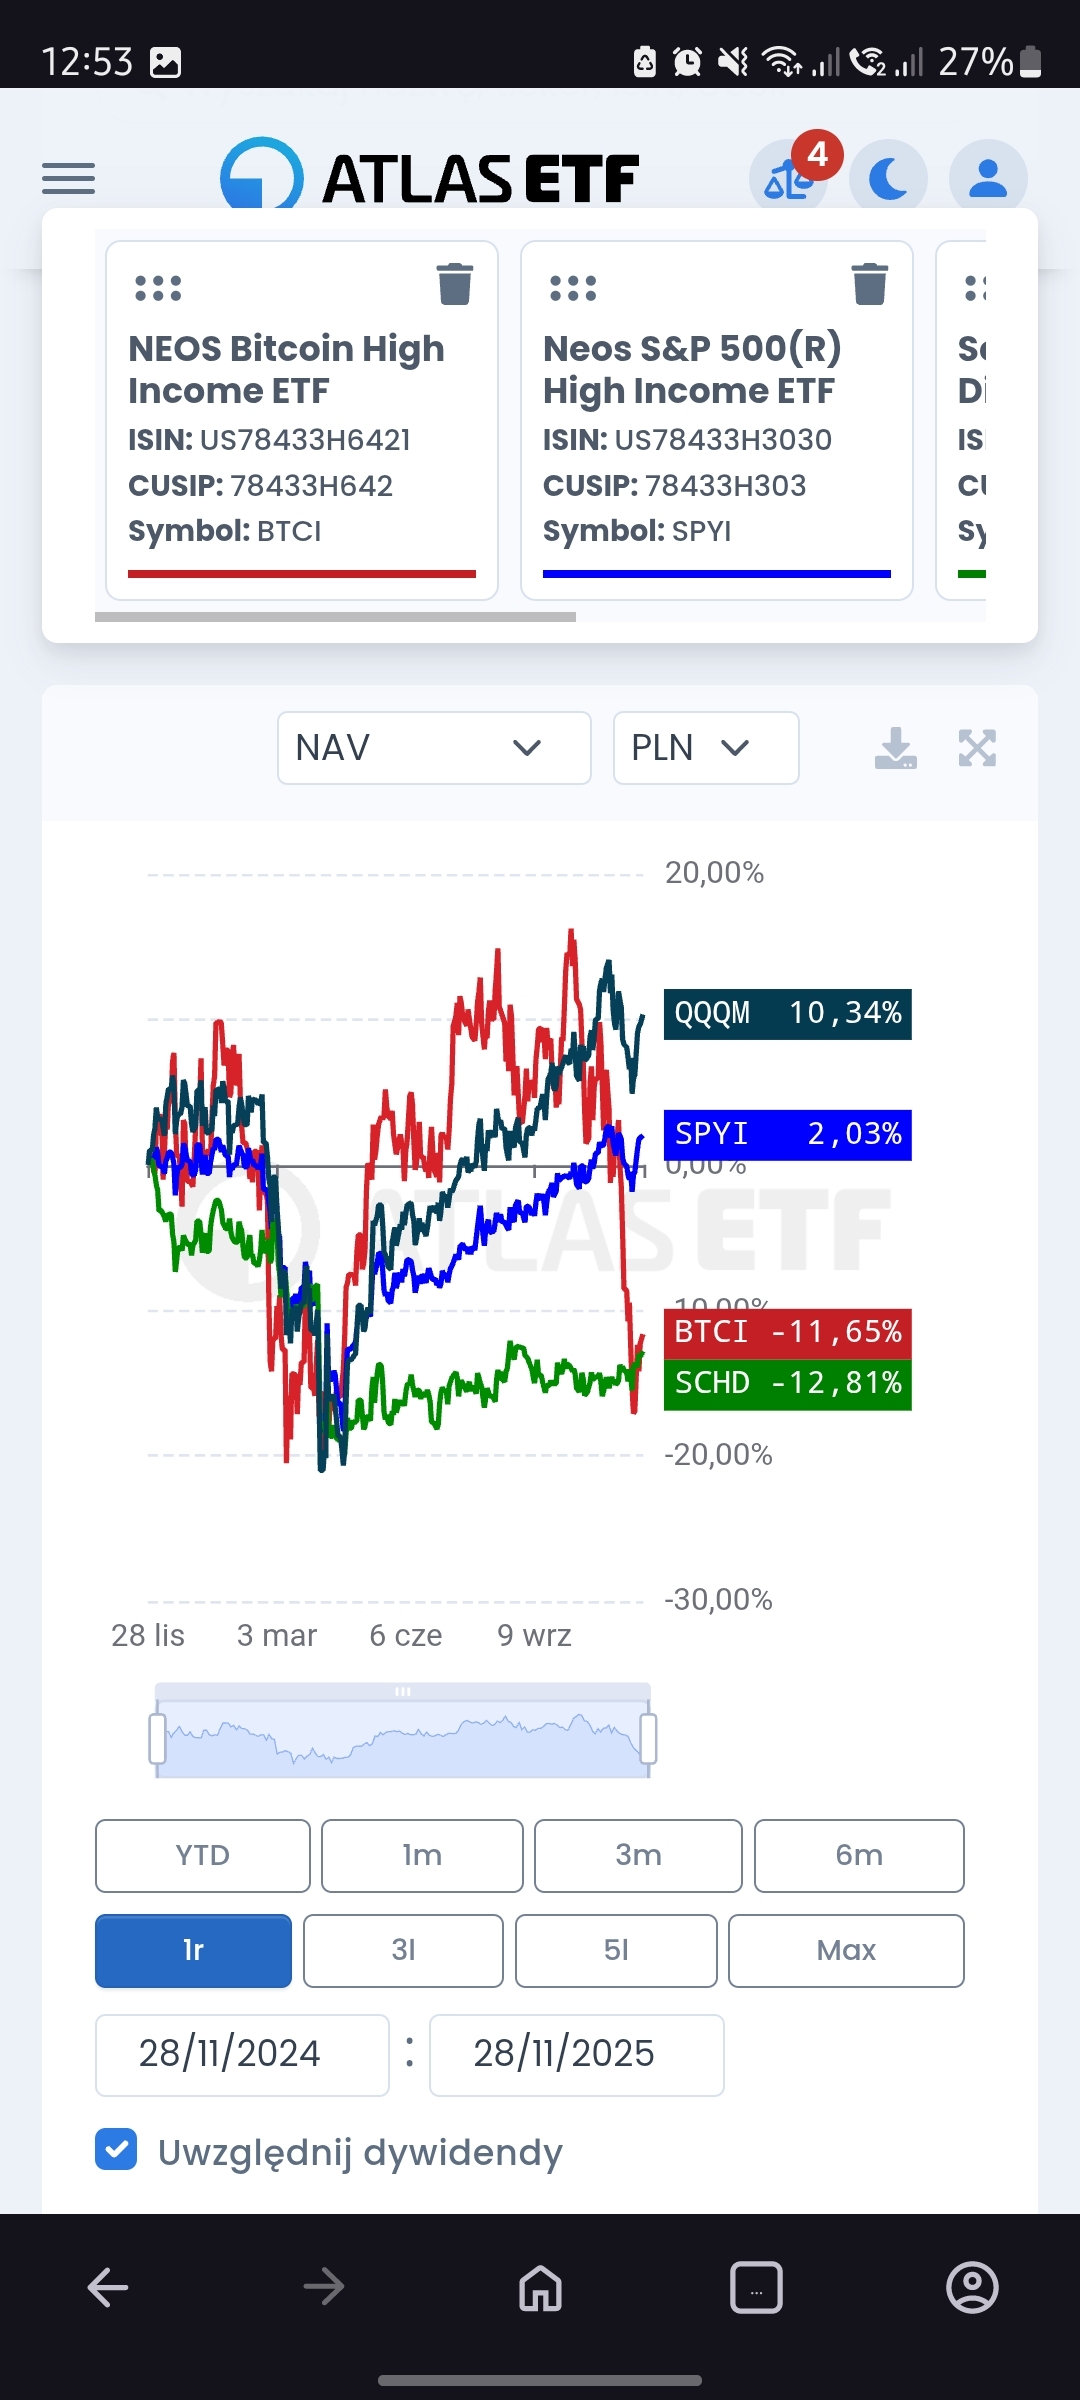Toggle dark mode with moon icon

pos(888,180)
